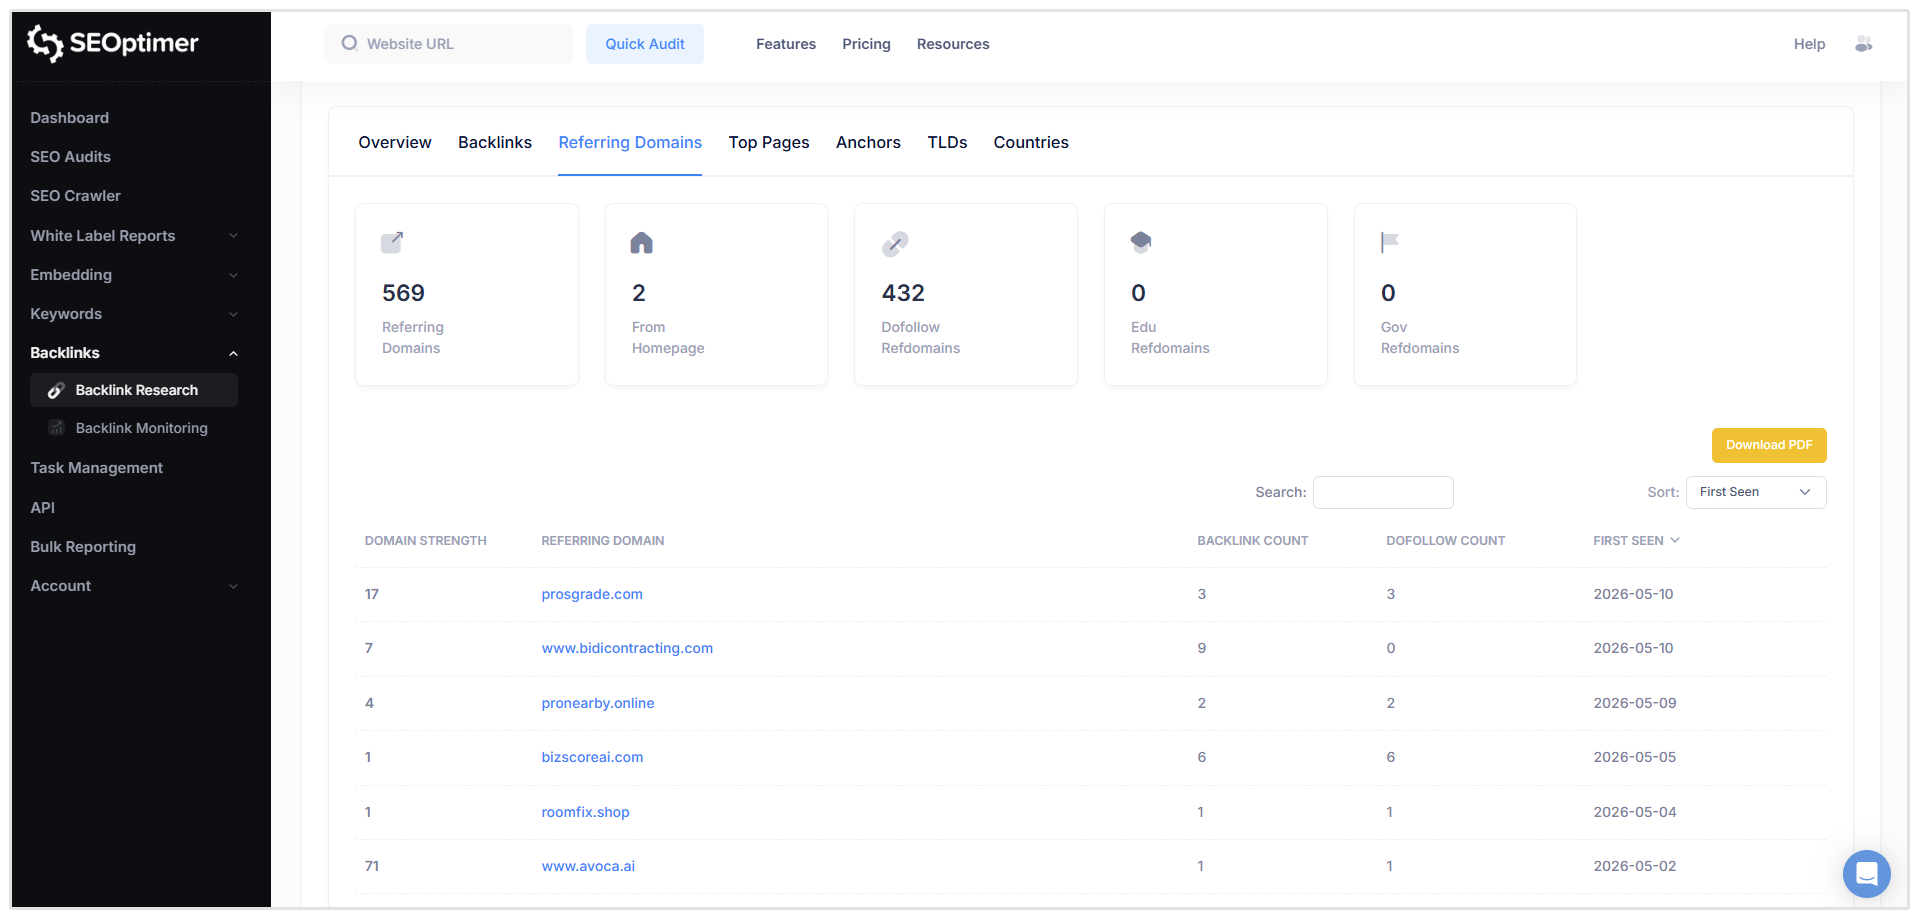Open the Anchors tab
Image resolution: width=1920 pixels, height=920 pixels.
coord(868,142)
